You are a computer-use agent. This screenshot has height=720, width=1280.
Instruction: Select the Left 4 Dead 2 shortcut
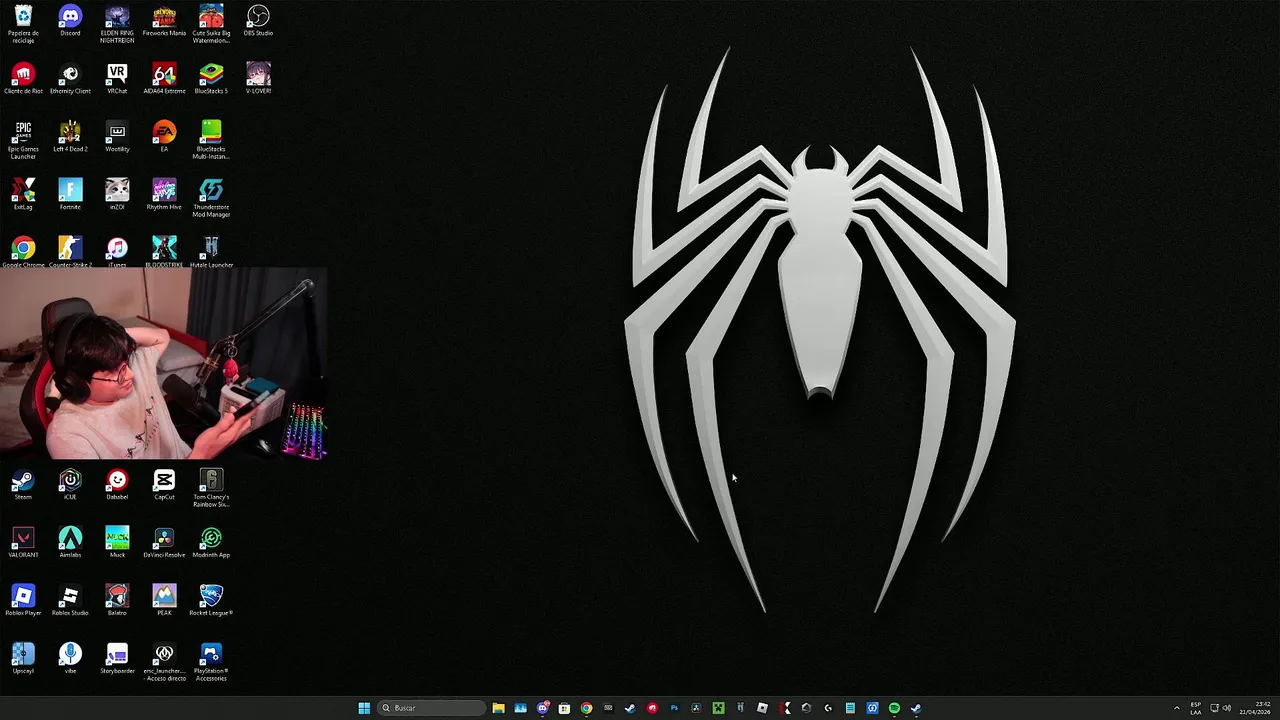coord(70,136)
